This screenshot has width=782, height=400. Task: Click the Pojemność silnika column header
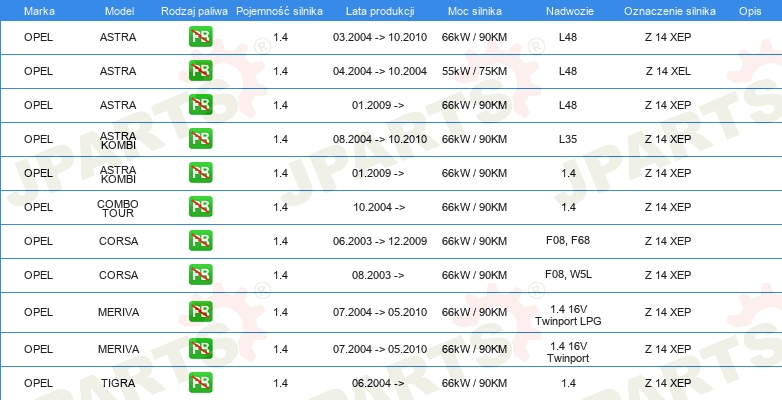click(x=279, y=11)
